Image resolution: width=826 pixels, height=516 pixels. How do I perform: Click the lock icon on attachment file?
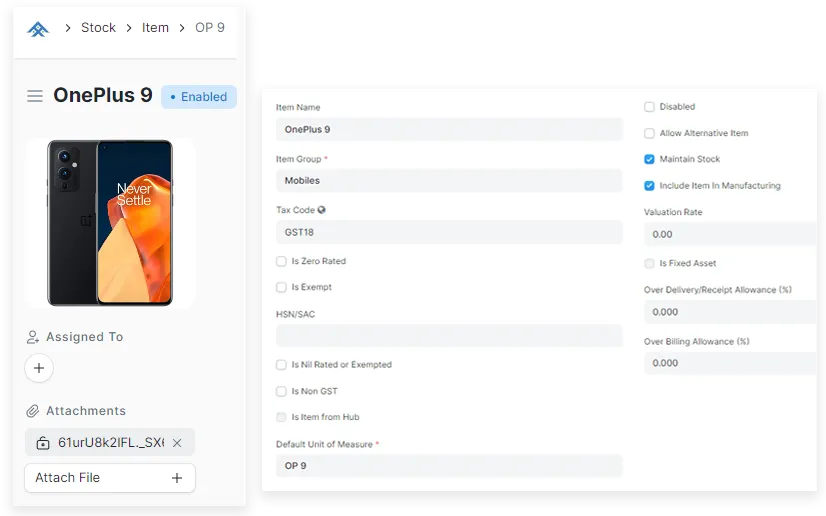pos(43,443)
